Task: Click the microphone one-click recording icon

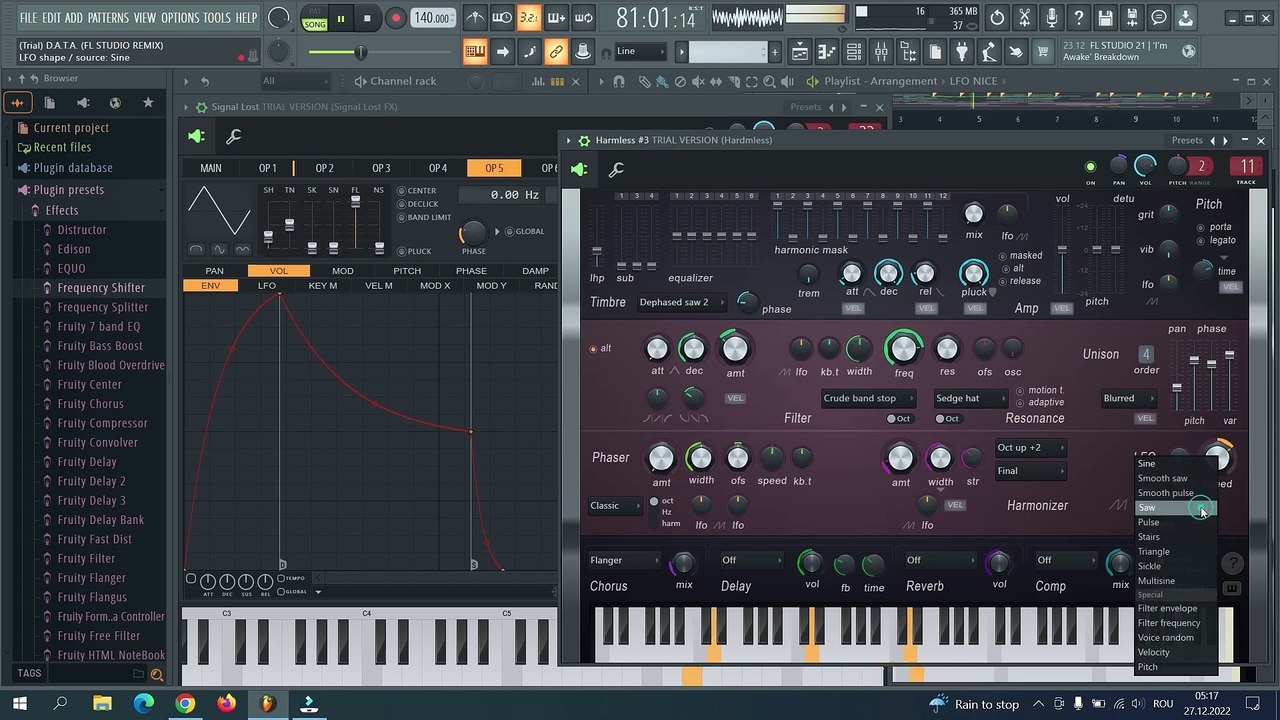Action: (1051, 18)
